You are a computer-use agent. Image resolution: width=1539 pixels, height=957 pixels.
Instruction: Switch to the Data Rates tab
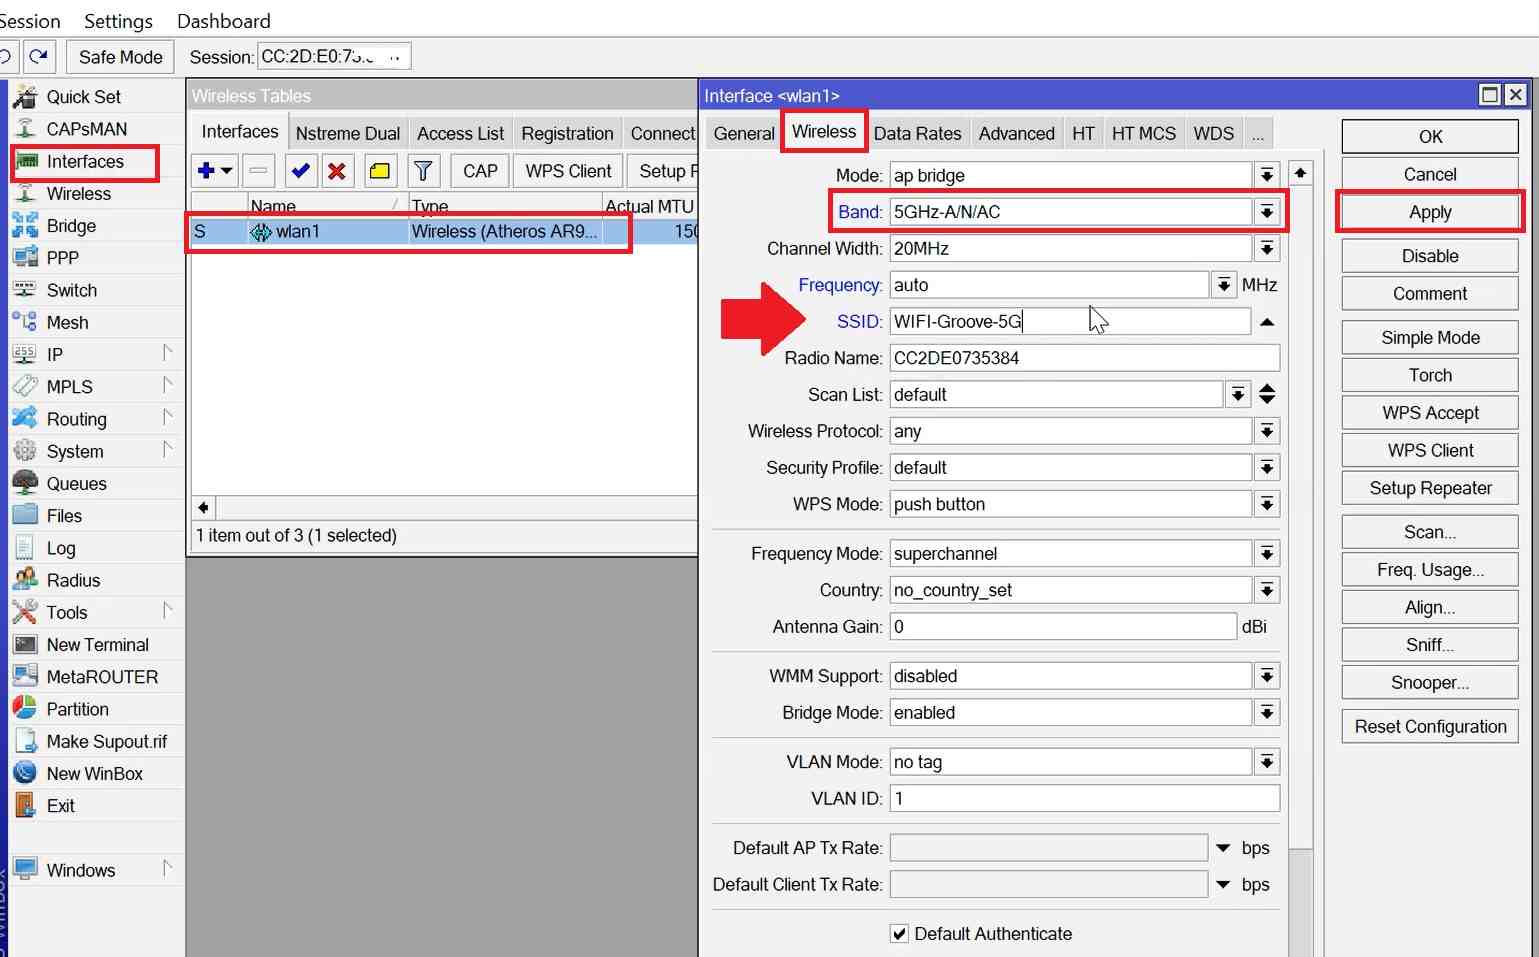917,133
